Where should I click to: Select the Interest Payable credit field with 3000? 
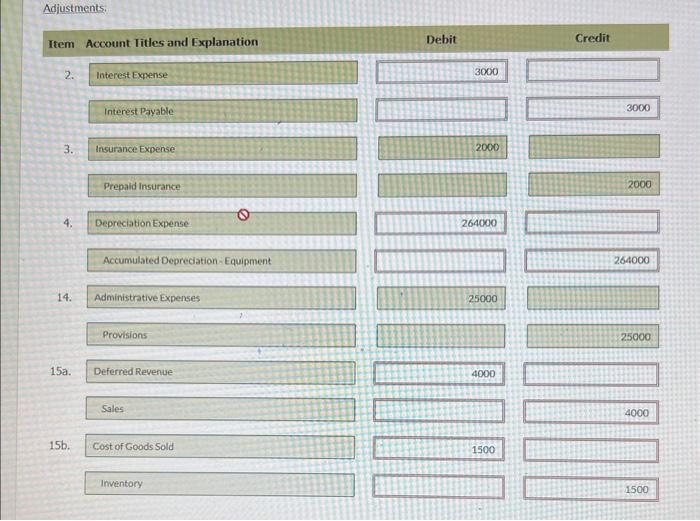[x=593, y=108]
